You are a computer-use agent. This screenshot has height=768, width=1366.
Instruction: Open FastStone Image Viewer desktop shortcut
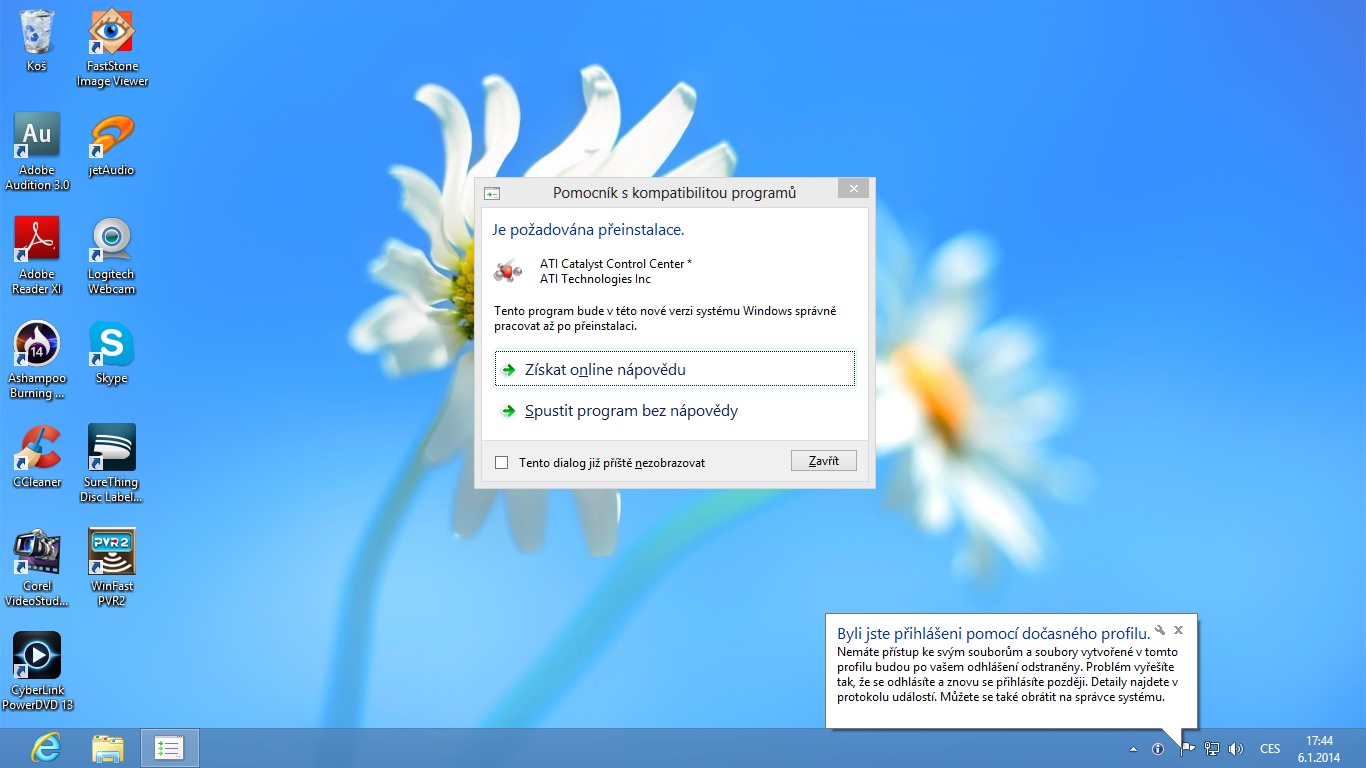[x=112, y=48]
